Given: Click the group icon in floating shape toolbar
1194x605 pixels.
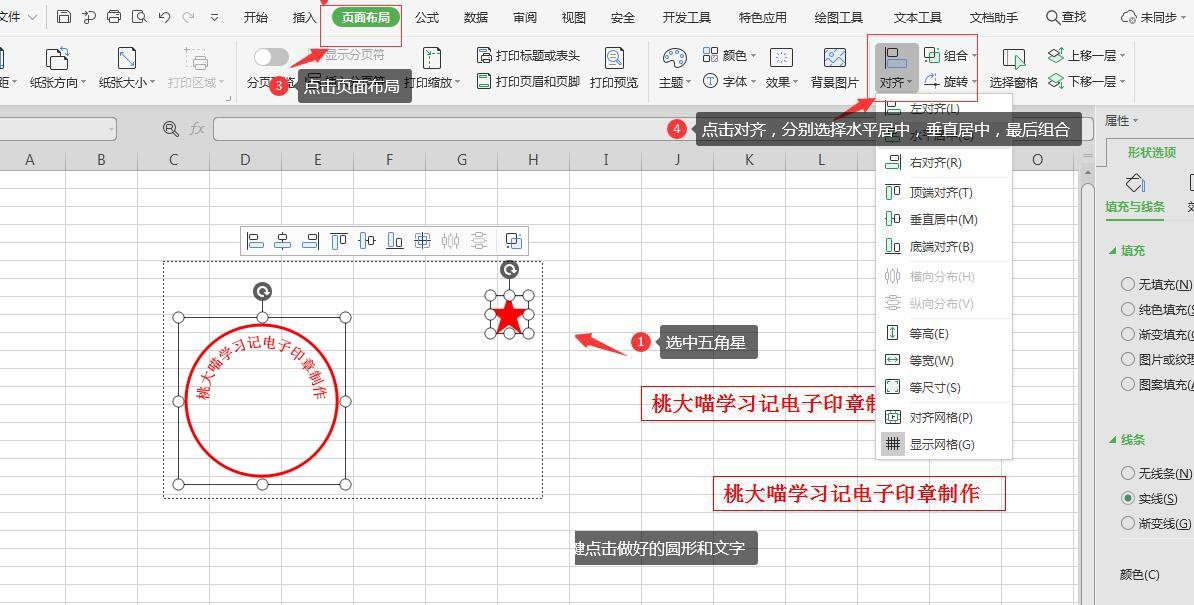Looking at the screenshot, I should tap(513, 240).
